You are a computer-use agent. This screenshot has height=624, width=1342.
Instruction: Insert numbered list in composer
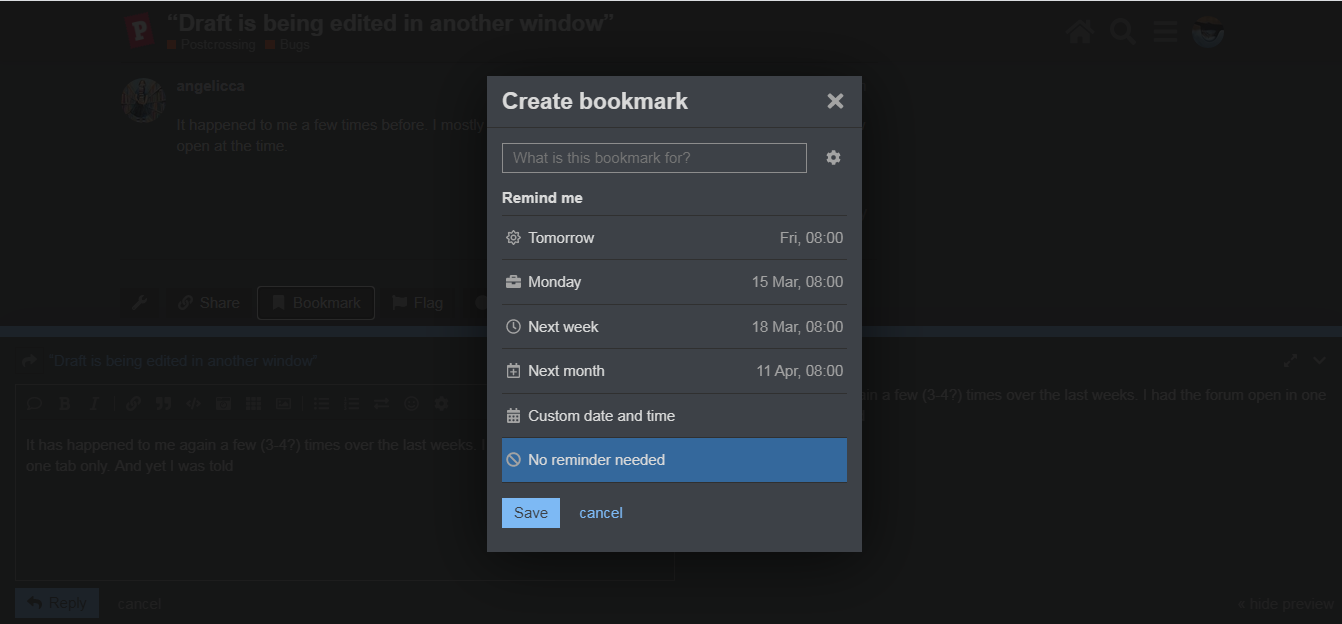tap(351, 404)
